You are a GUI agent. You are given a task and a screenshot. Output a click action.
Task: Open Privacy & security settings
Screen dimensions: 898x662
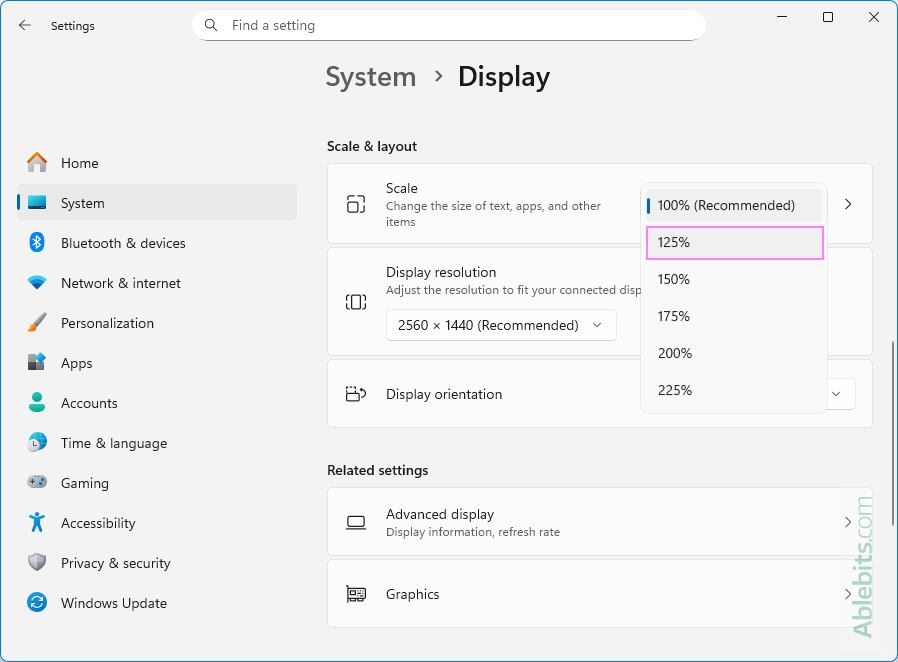pyautogui.click(x=157, y=563)
